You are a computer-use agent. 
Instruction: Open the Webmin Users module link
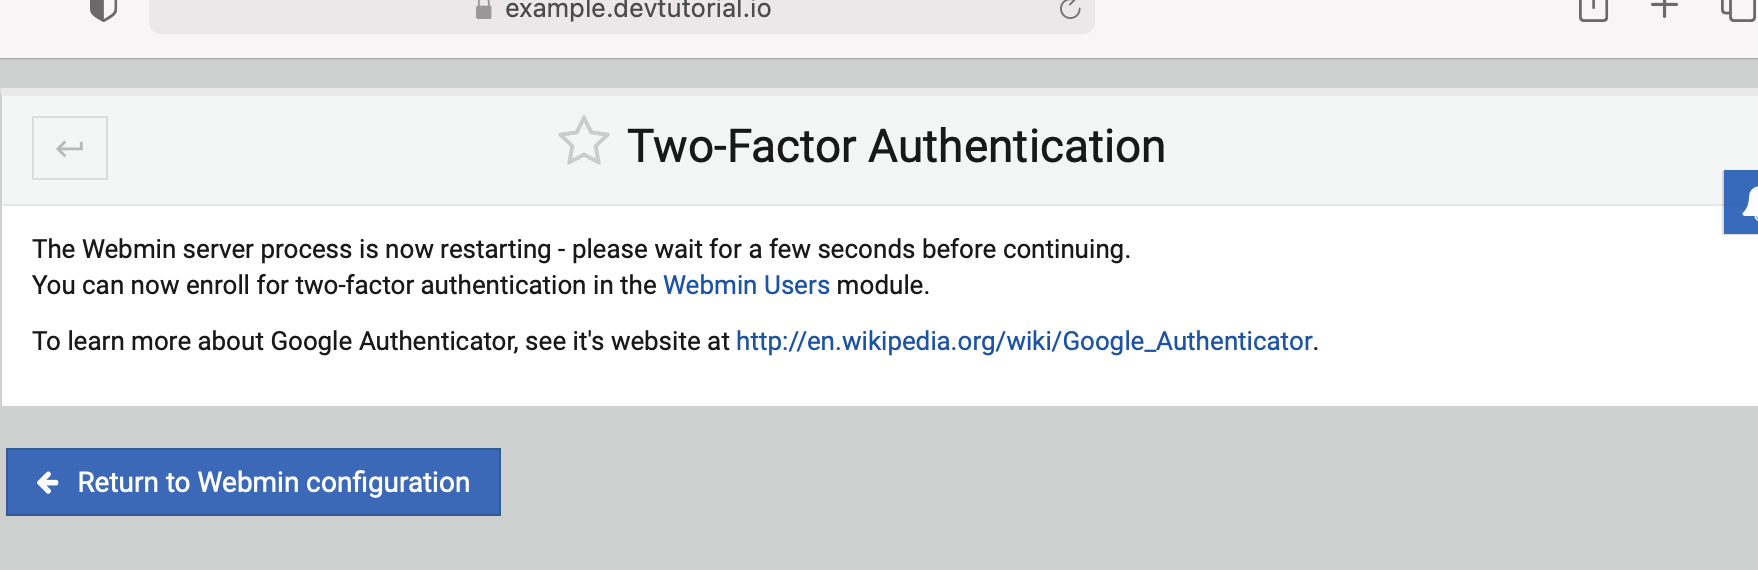(x=746, y=285)
